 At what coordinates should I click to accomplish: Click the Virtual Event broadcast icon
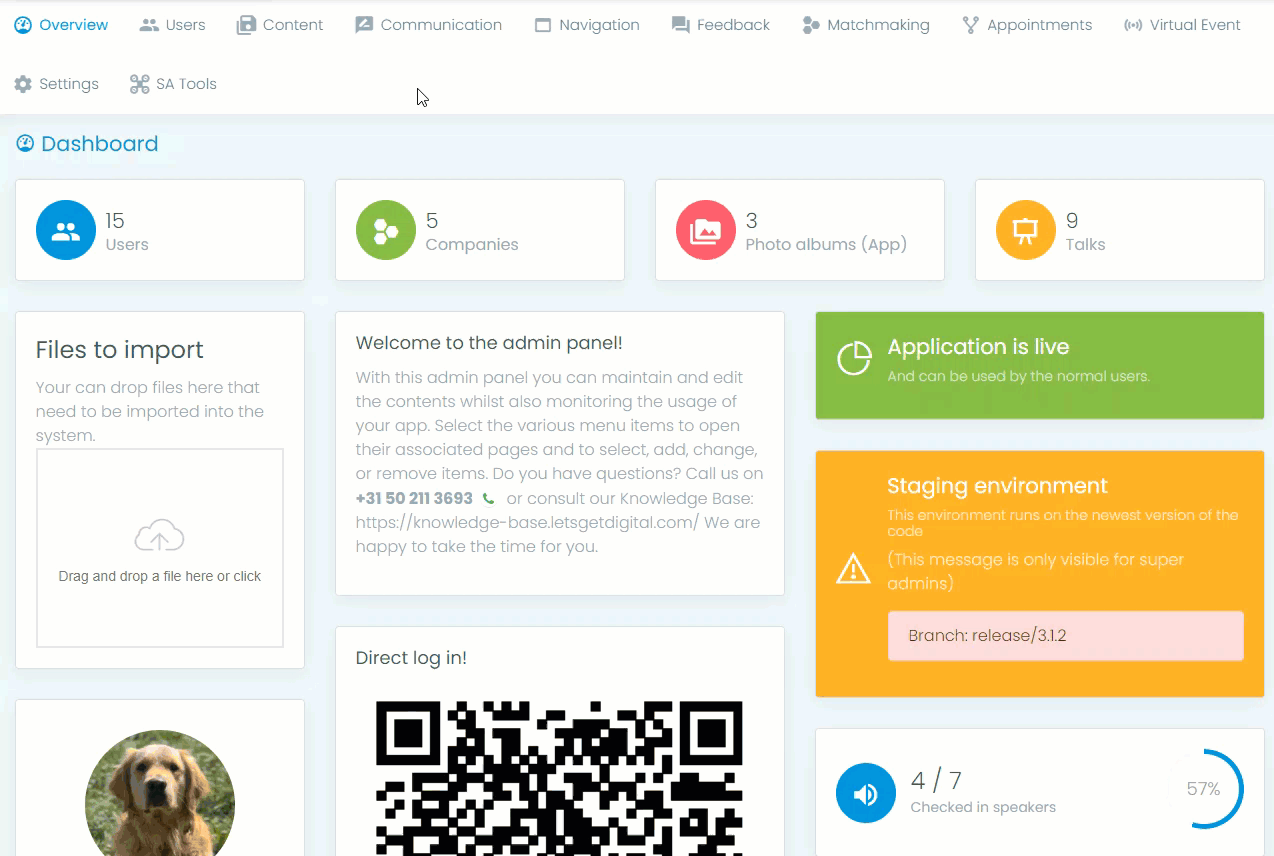1133,25
